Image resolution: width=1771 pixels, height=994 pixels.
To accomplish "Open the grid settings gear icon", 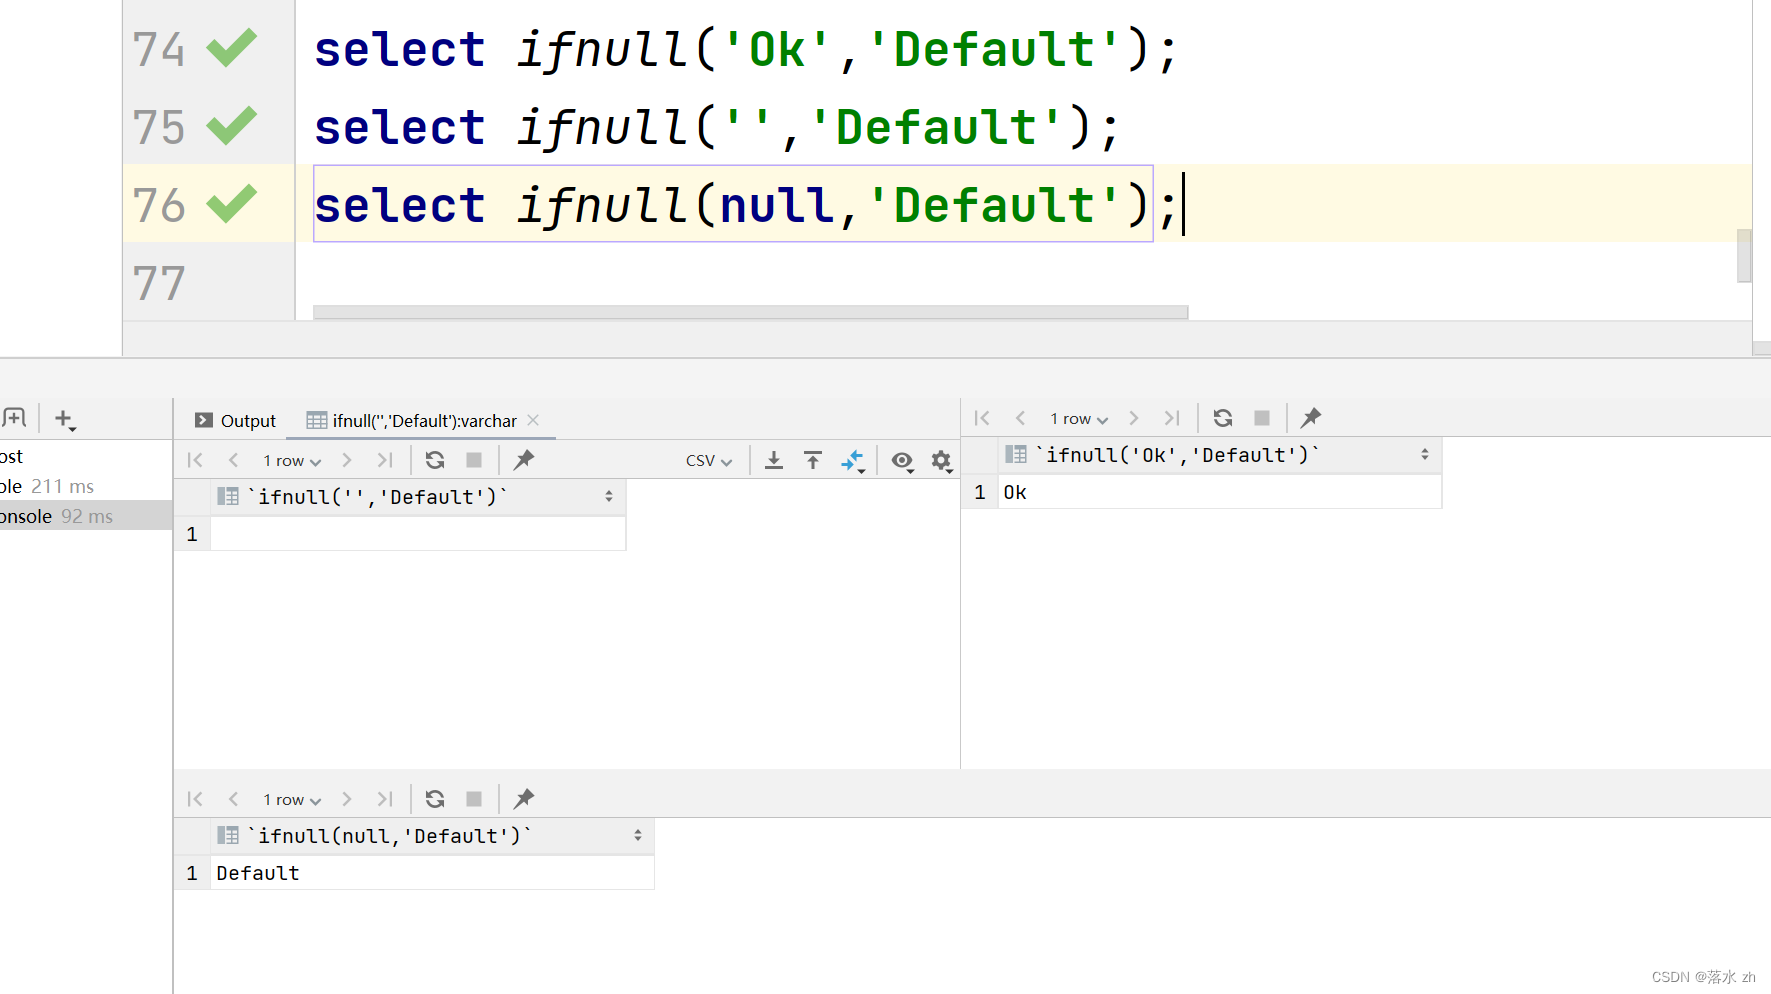I will click(941, 461).
